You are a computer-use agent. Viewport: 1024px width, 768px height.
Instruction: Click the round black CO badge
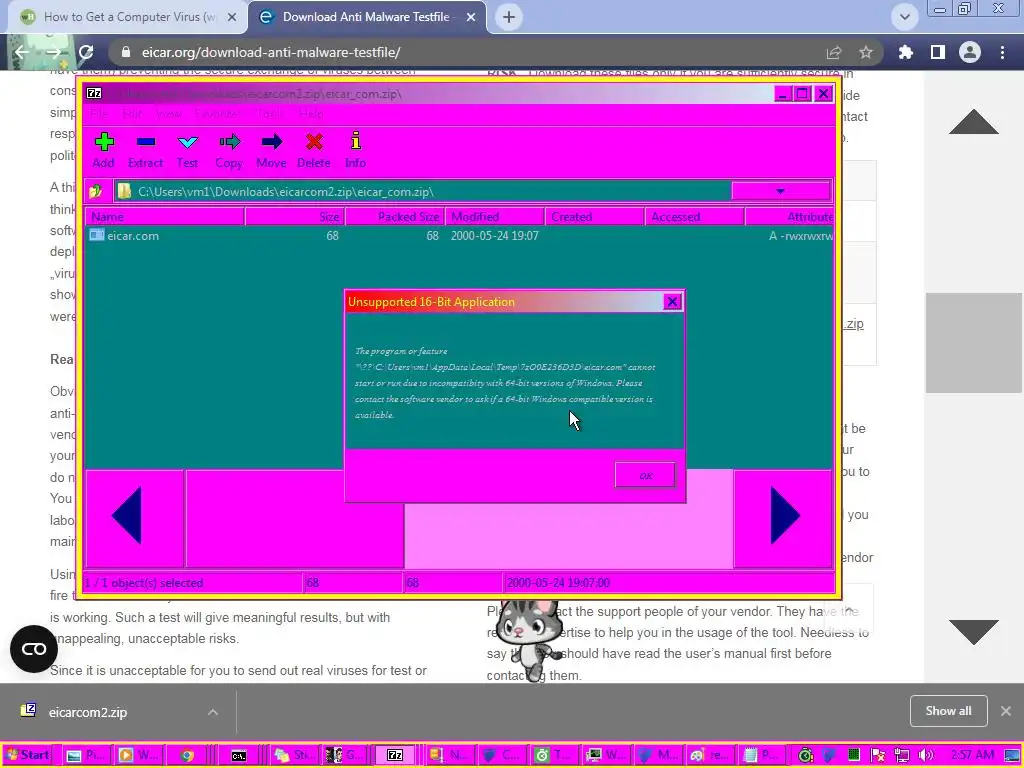click(x=34, y=648)
